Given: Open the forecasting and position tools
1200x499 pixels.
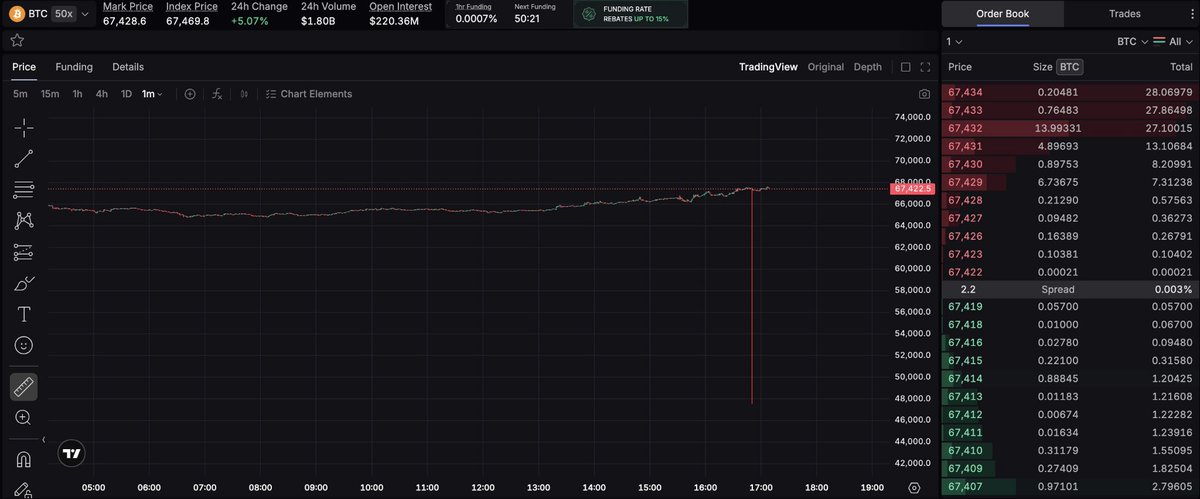Looking at the screenshot, I should pyautogui.click(x=24, y=252).
